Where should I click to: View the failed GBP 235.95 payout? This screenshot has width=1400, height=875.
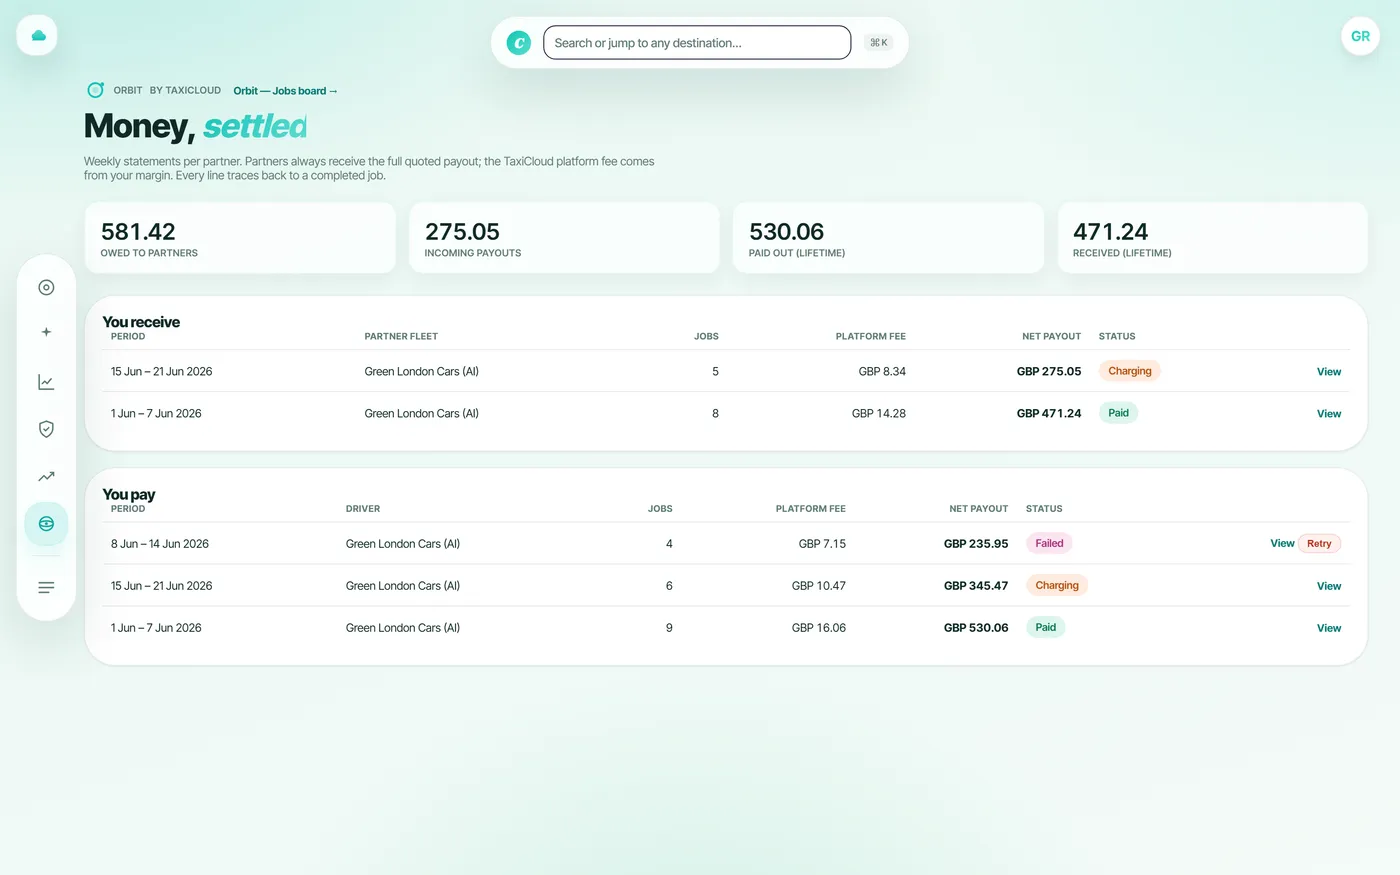coord(1282,544)
